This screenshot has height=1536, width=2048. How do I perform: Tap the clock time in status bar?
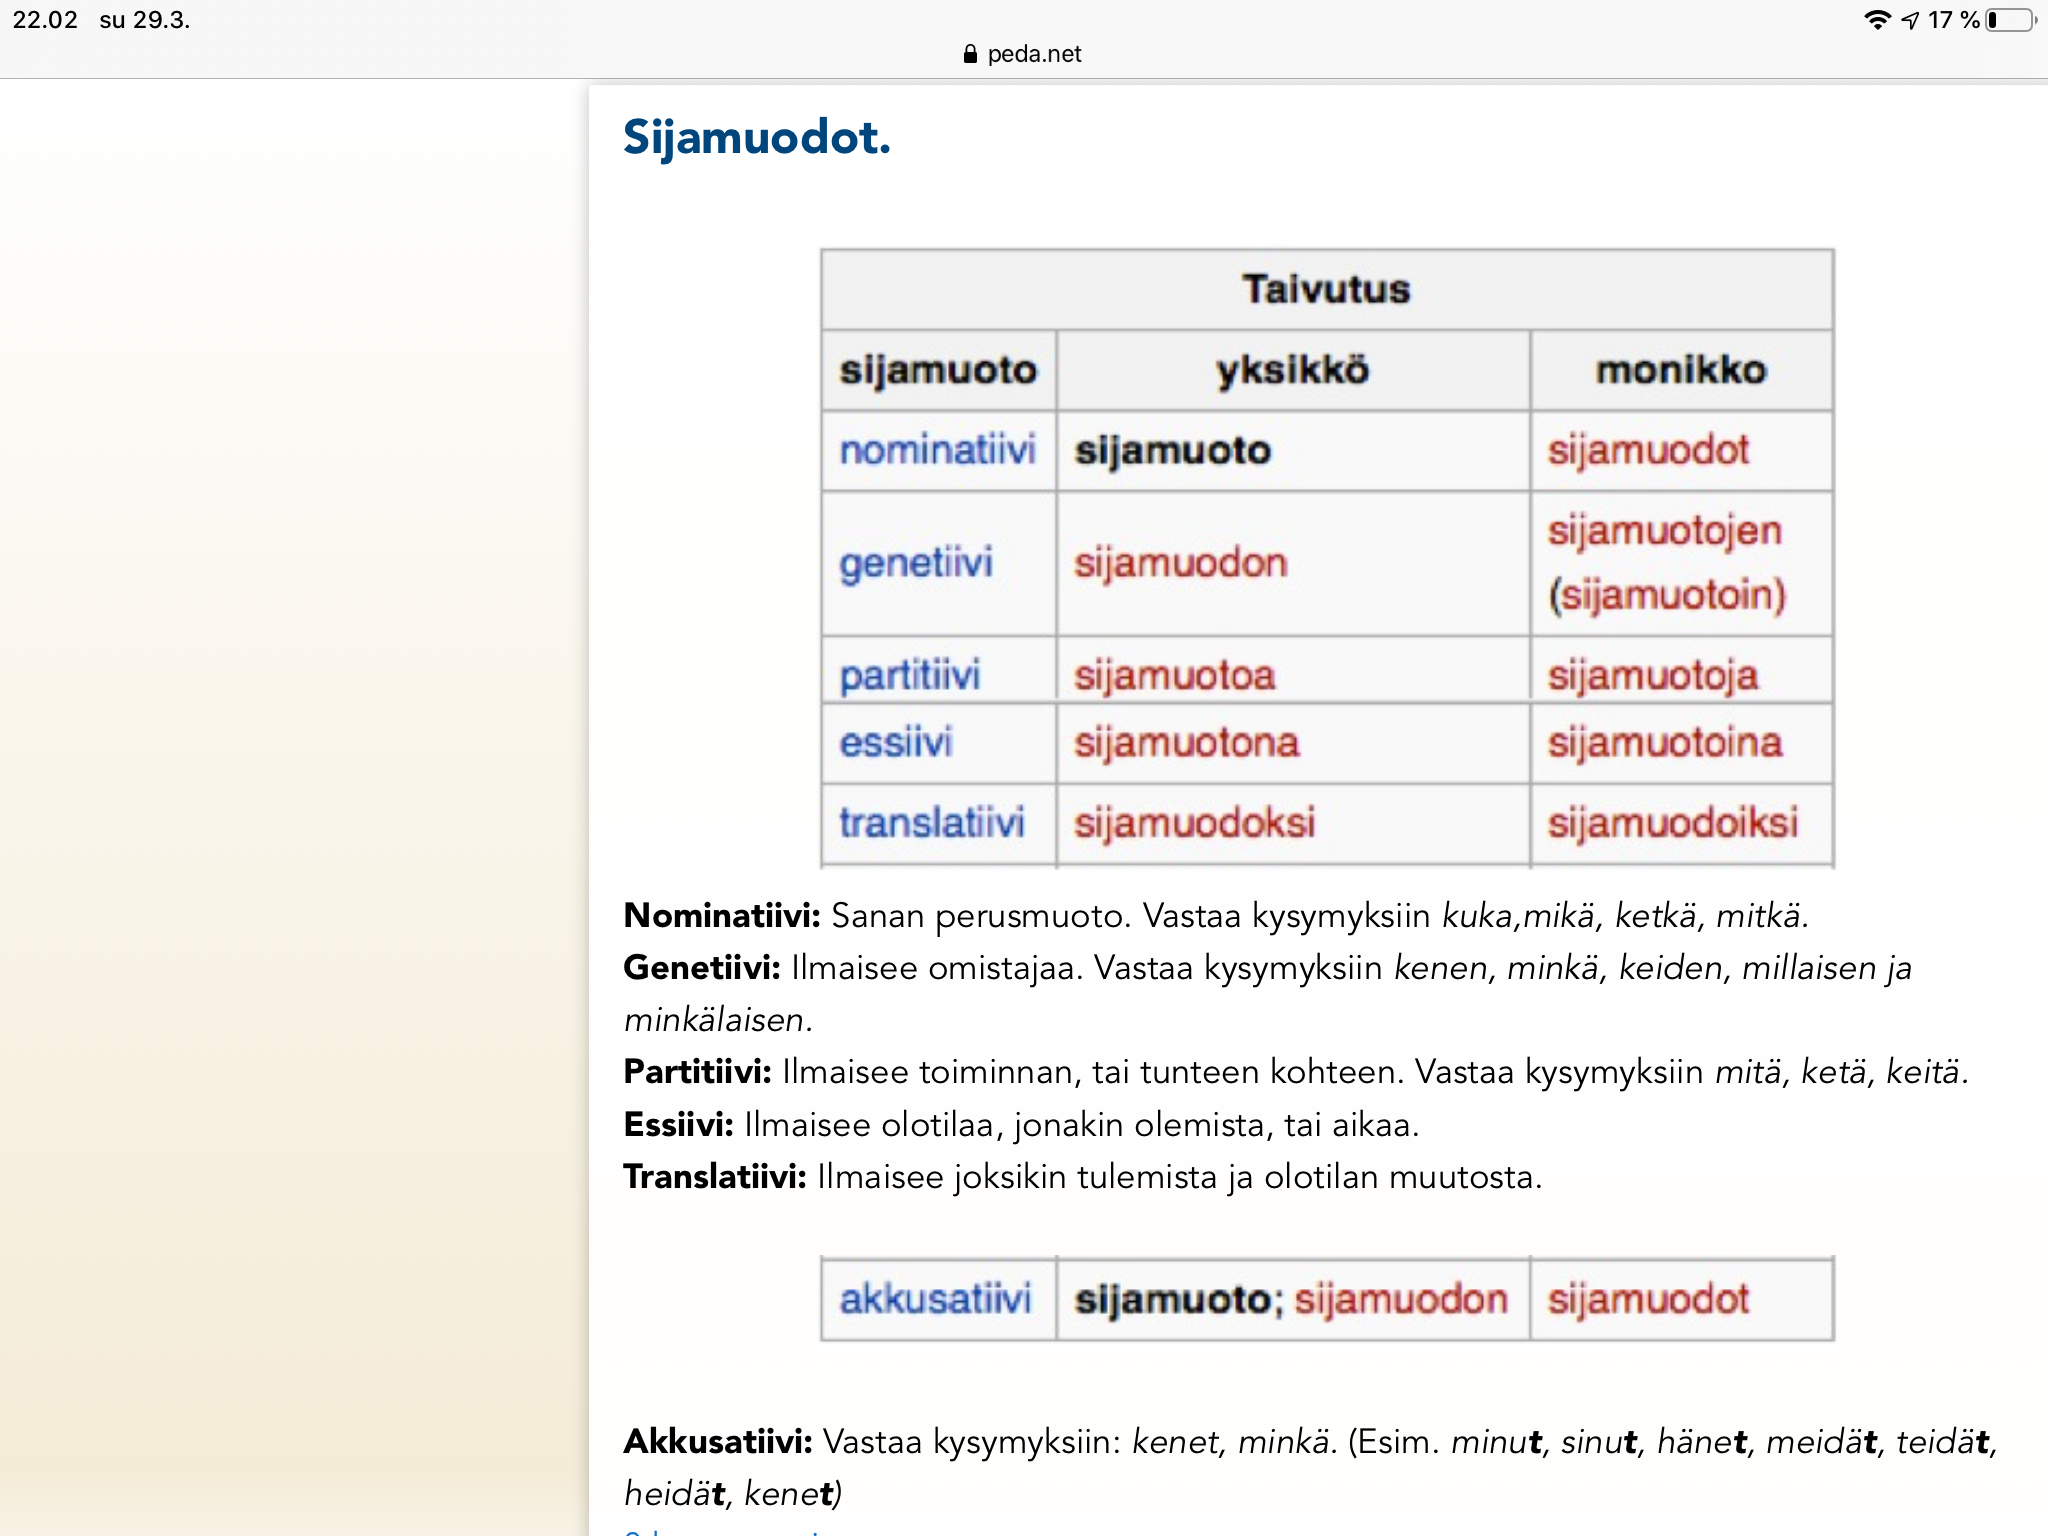tap(45, 20)
